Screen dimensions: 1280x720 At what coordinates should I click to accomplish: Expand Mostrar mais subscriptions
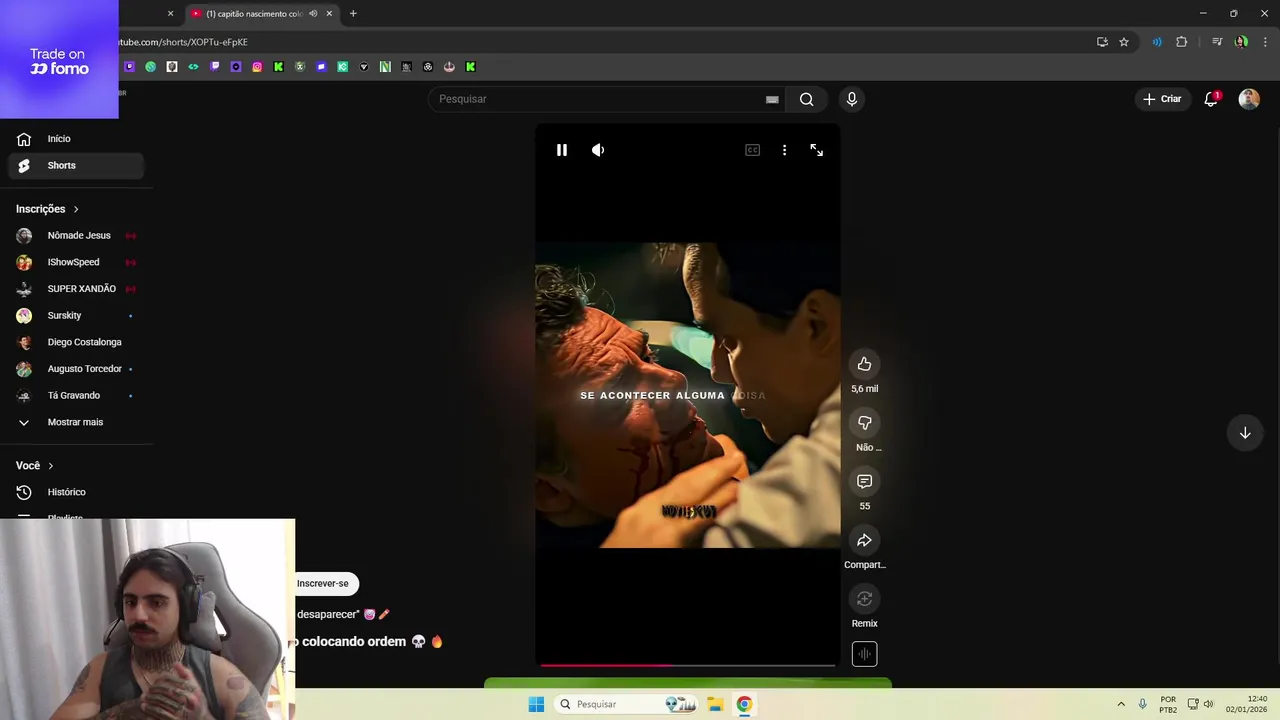click(x=76, y=422)
